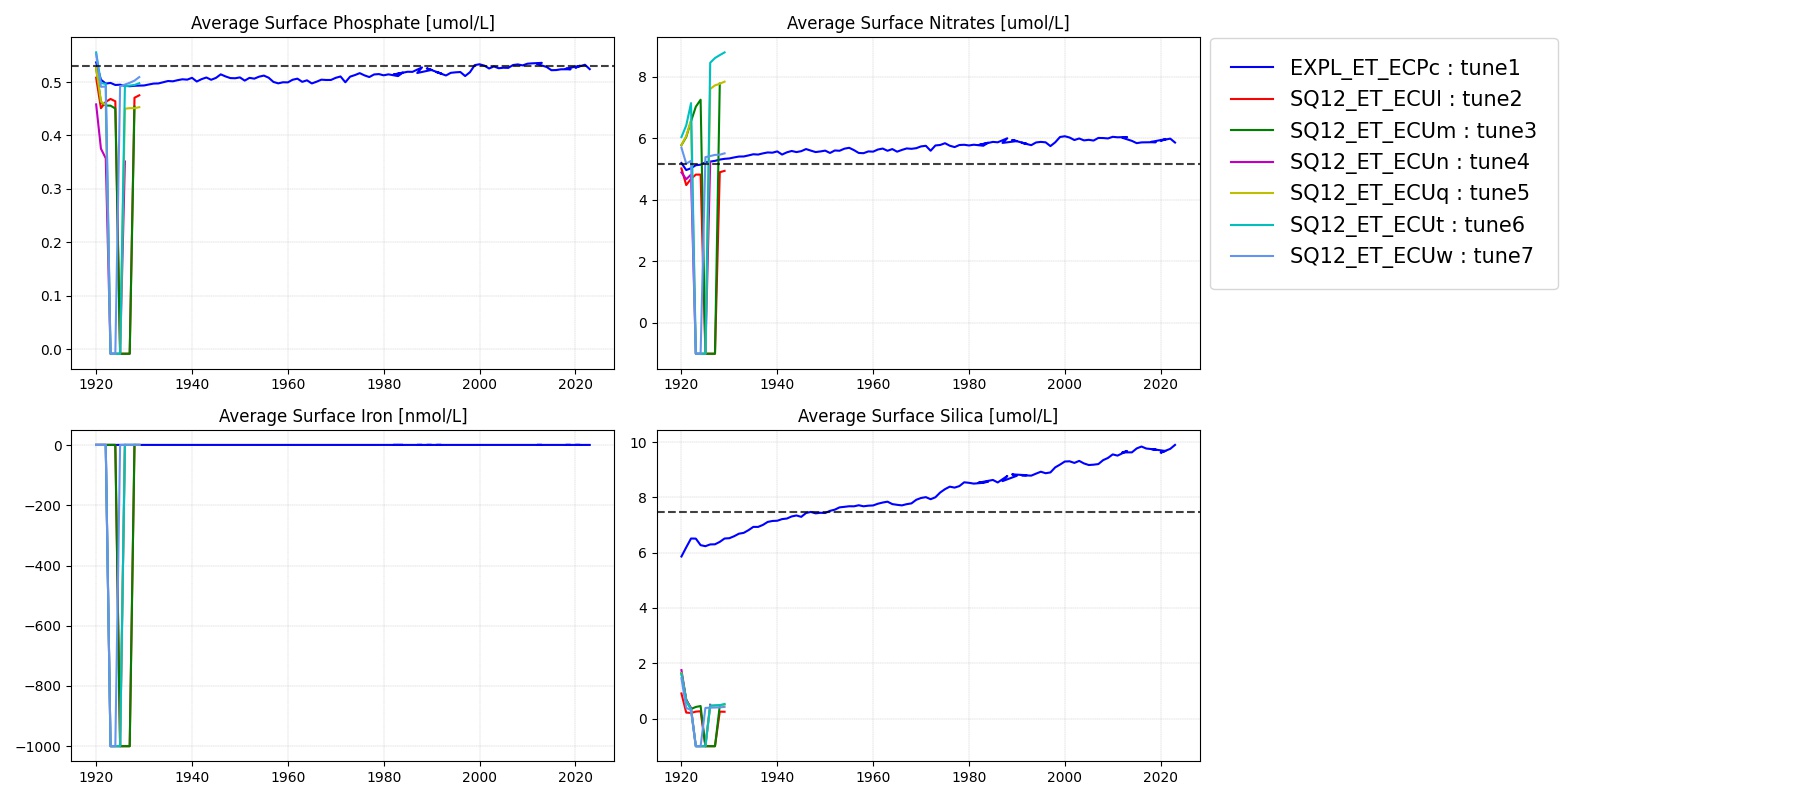This screenshot has width=1800, height=800.
Task: Select the Average Surface Iron plot title
Action: [x=342, y=416]
